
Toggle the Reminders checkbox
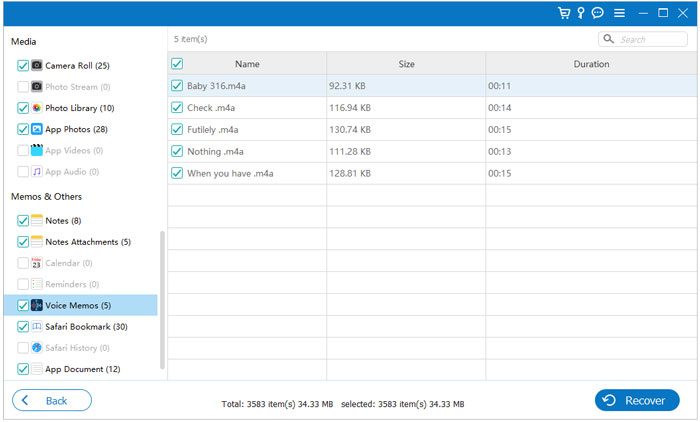(23, 284)
